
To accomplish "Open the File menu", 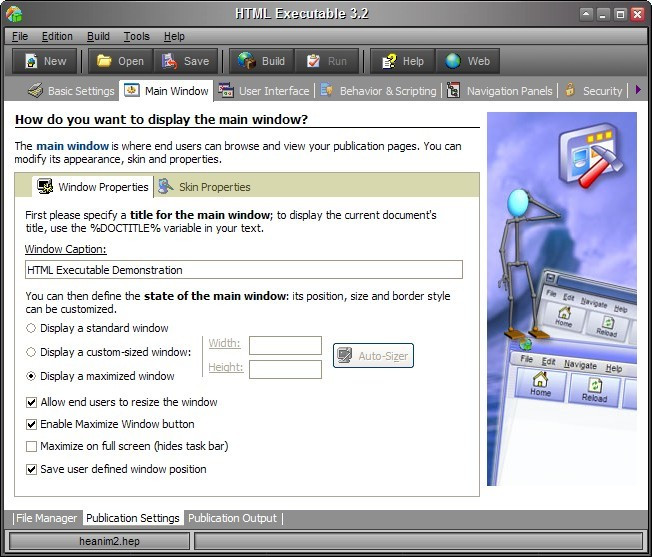I will click(20, 37).
